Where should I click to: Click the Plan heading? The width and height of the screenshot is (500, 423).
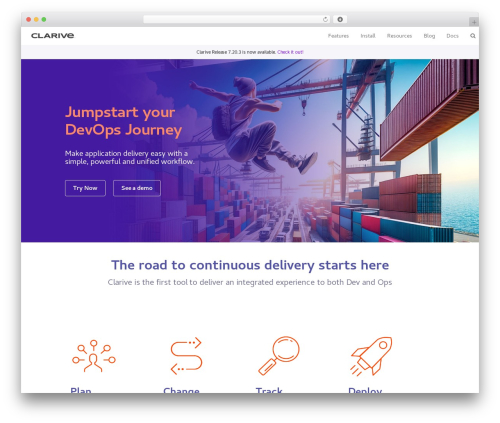click(x=81, y=390)
